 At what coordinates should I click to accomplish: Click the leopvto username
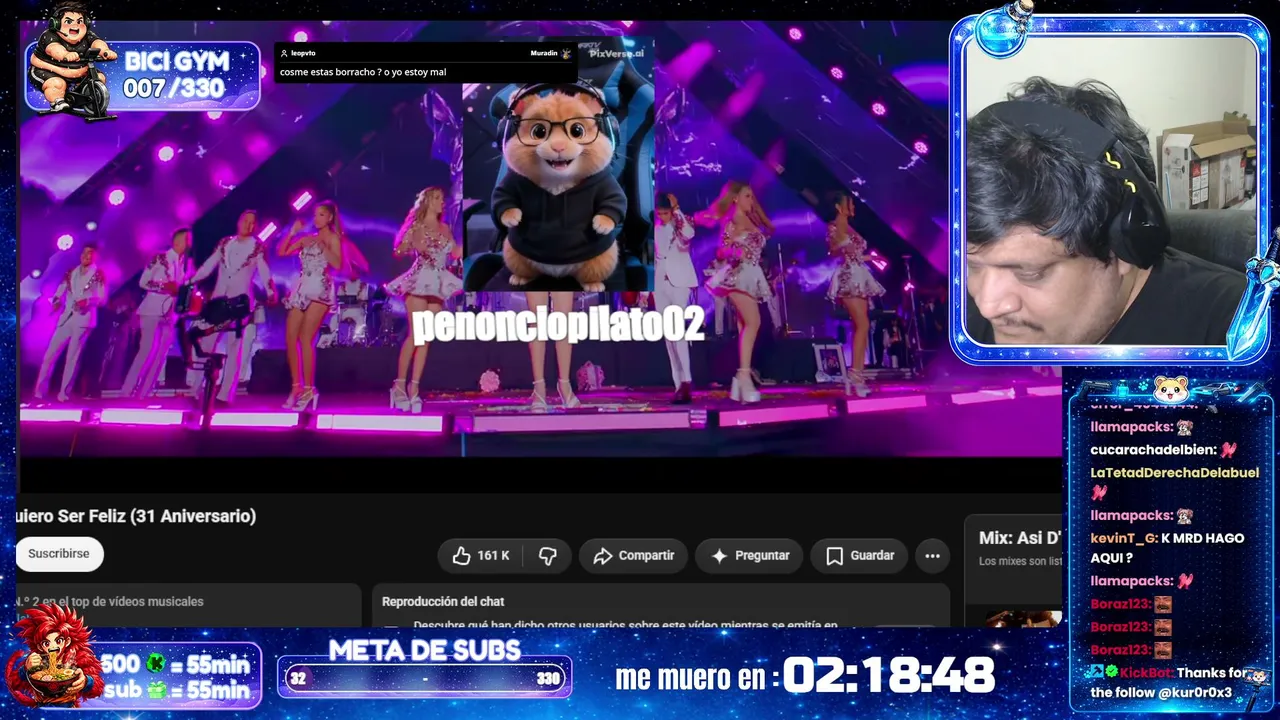click(303, 53)
